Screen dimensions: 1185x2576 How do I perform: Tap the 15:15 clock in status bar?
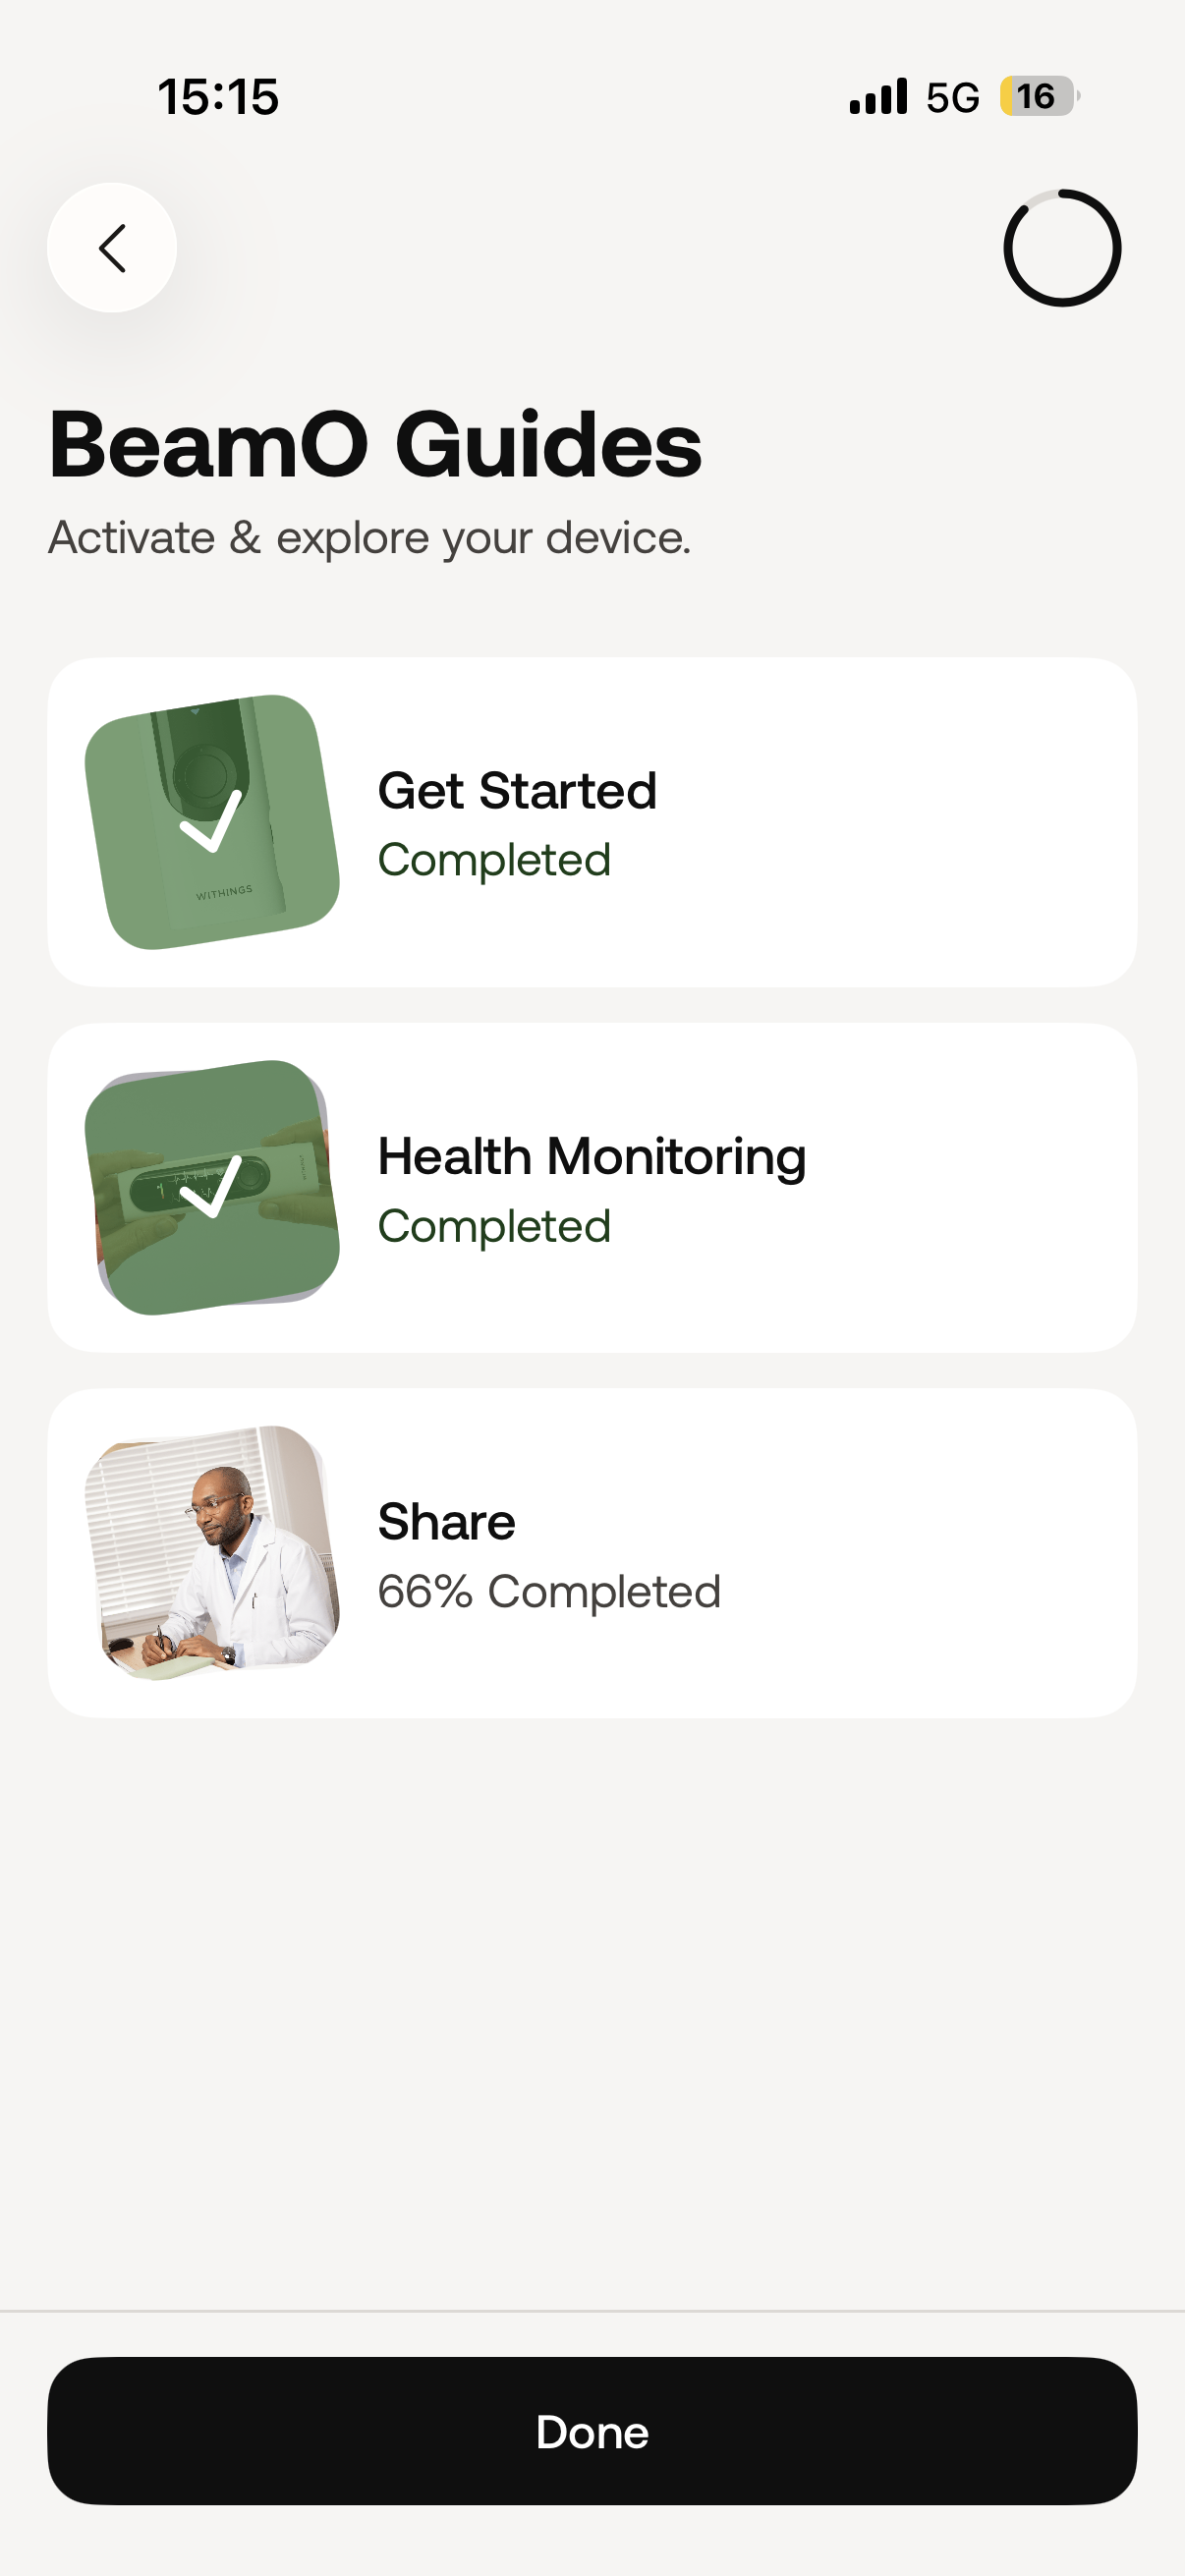coord(218,97)
